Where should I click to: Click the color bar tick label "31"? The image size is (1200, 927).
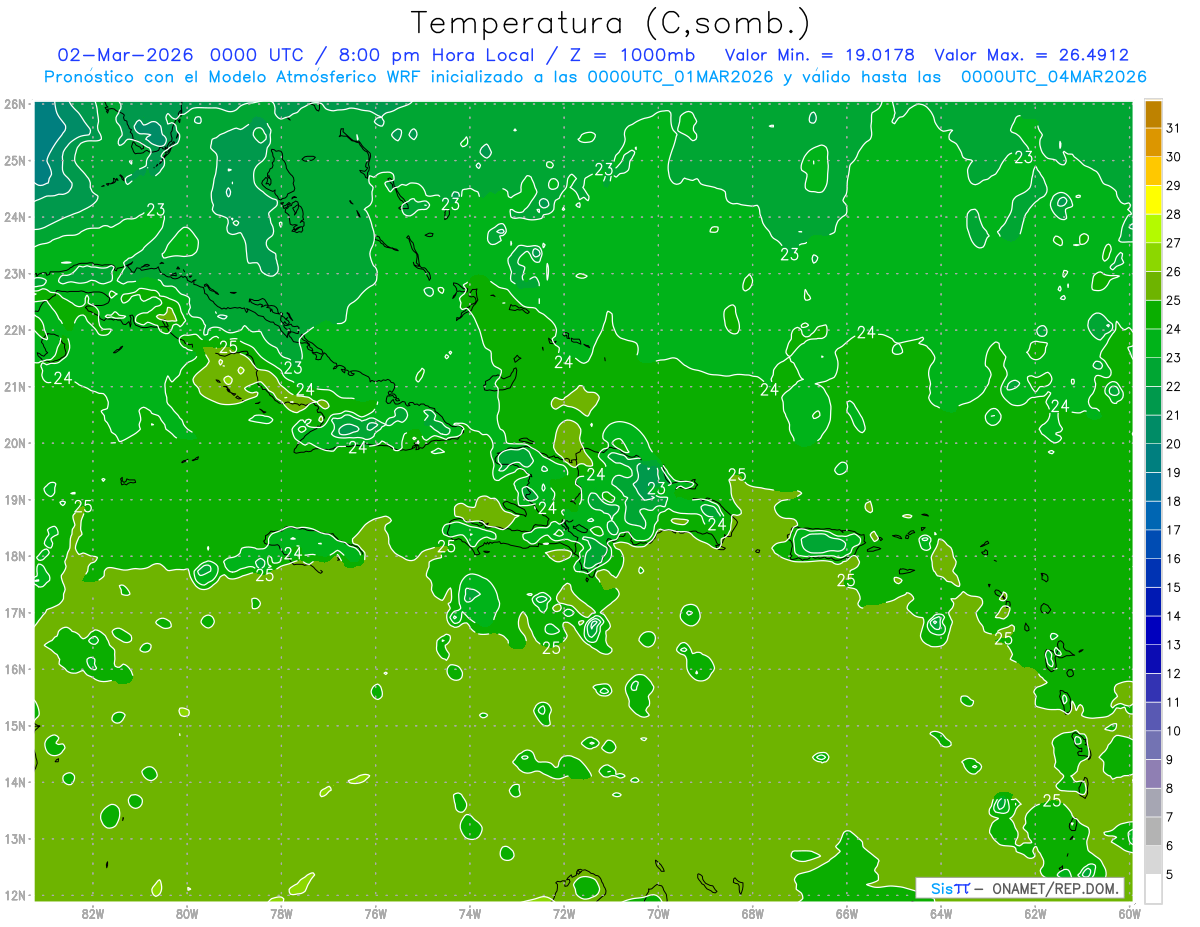[1174, 129]
